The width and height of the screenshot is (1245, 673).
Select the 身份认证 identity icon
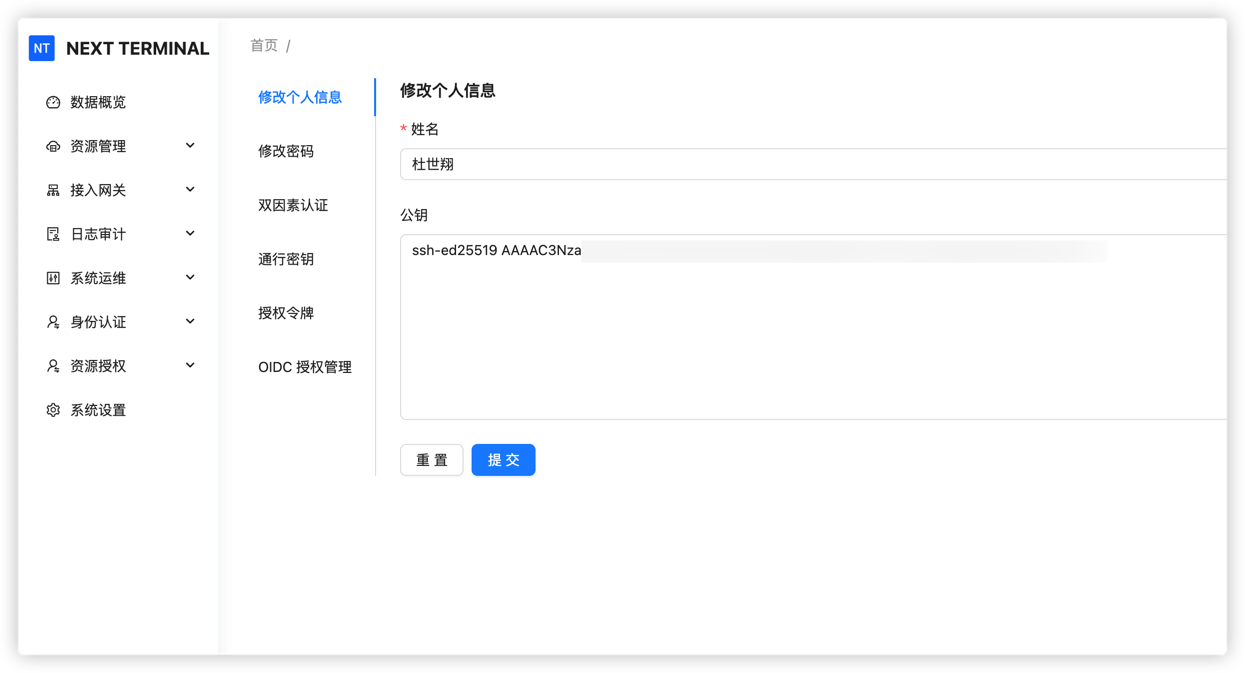click(52, 321)
